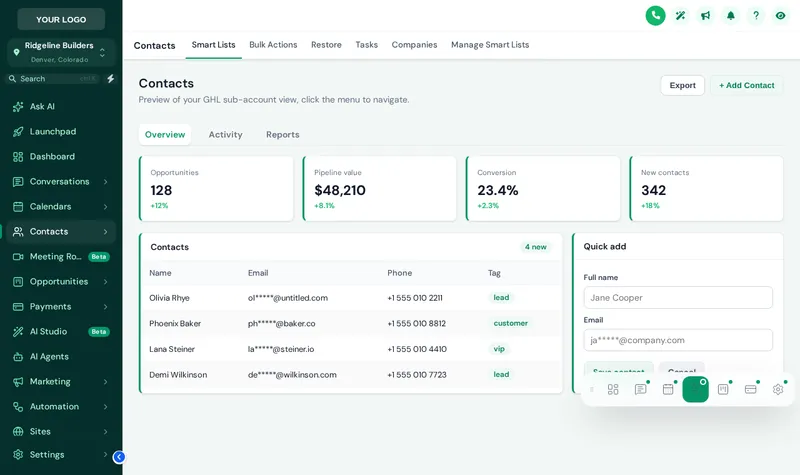This screenshot has height=475, width=800.
Task: Click YOUR LOGO placeholder button
Action: (61, 19)
